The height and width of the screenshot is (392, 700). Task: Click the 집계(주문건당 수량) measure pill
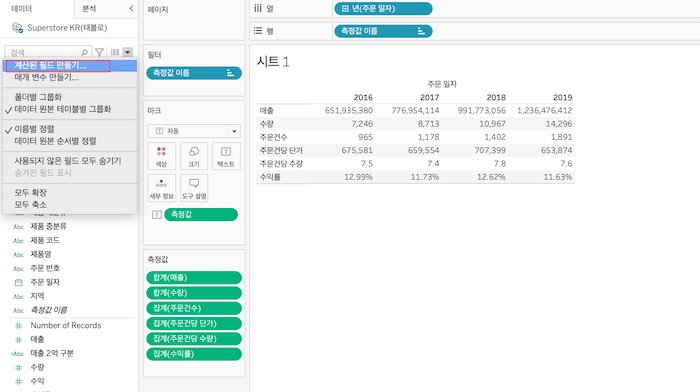tap(194, 338)
